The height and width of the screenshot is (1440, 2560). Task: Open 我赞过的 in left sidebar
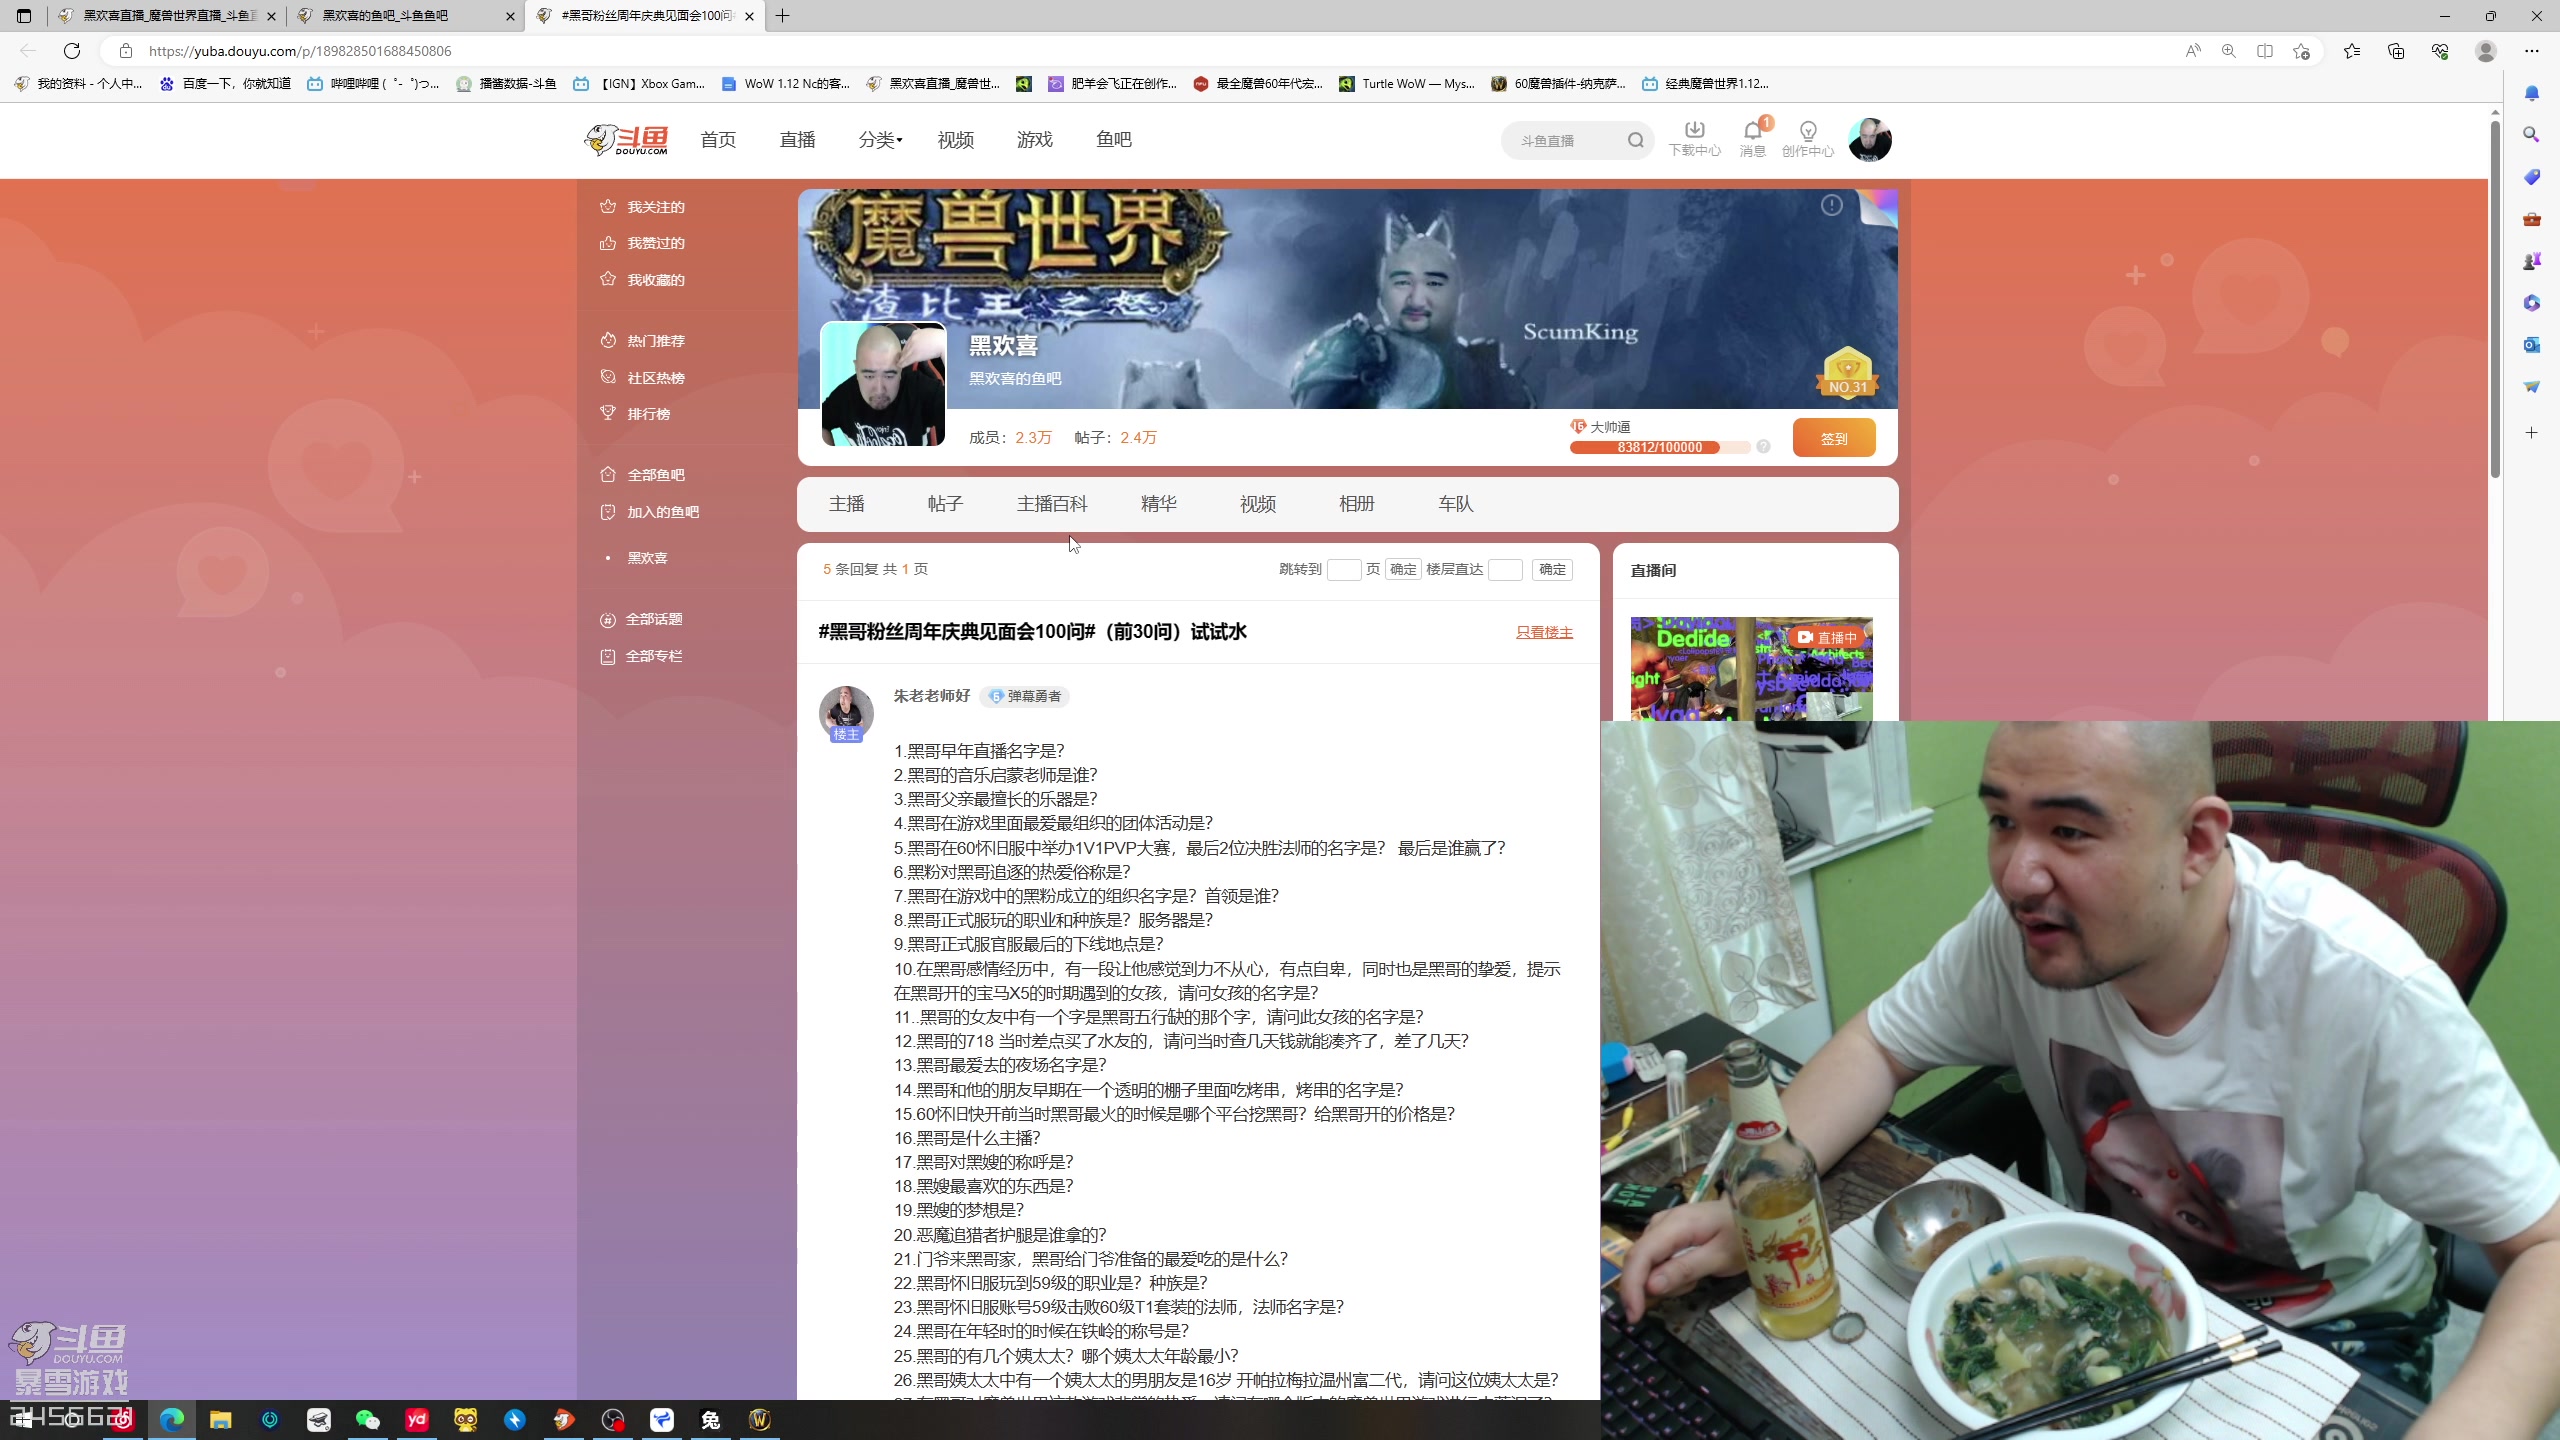pyautogui.click(x=642, y=243)
